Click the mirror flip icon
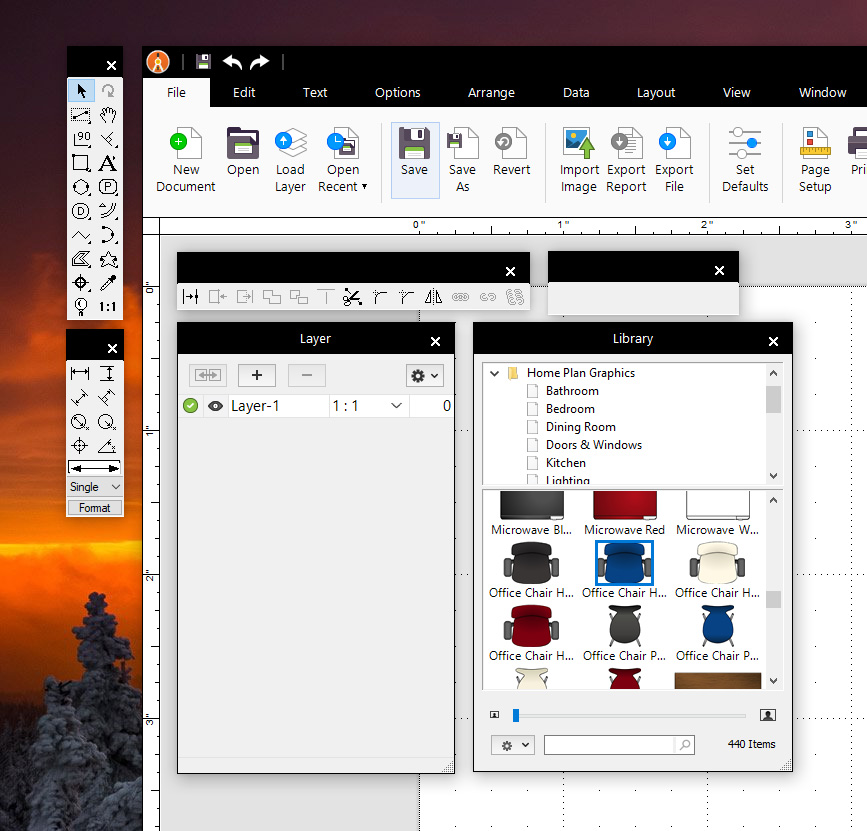The height and width of the screenshot is (831, 867). coord(433,297)
